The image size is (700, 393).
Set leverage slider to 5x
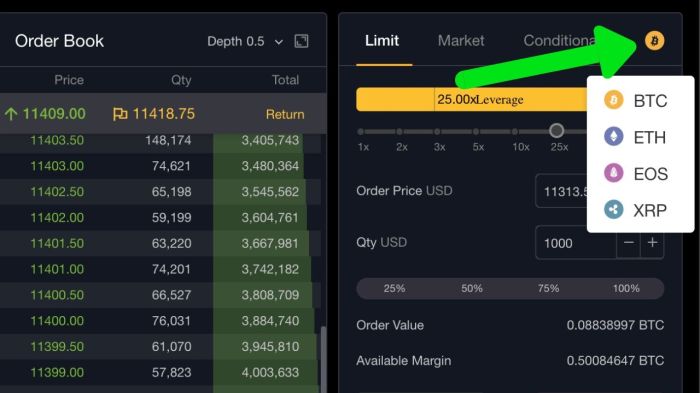(476, 132)
